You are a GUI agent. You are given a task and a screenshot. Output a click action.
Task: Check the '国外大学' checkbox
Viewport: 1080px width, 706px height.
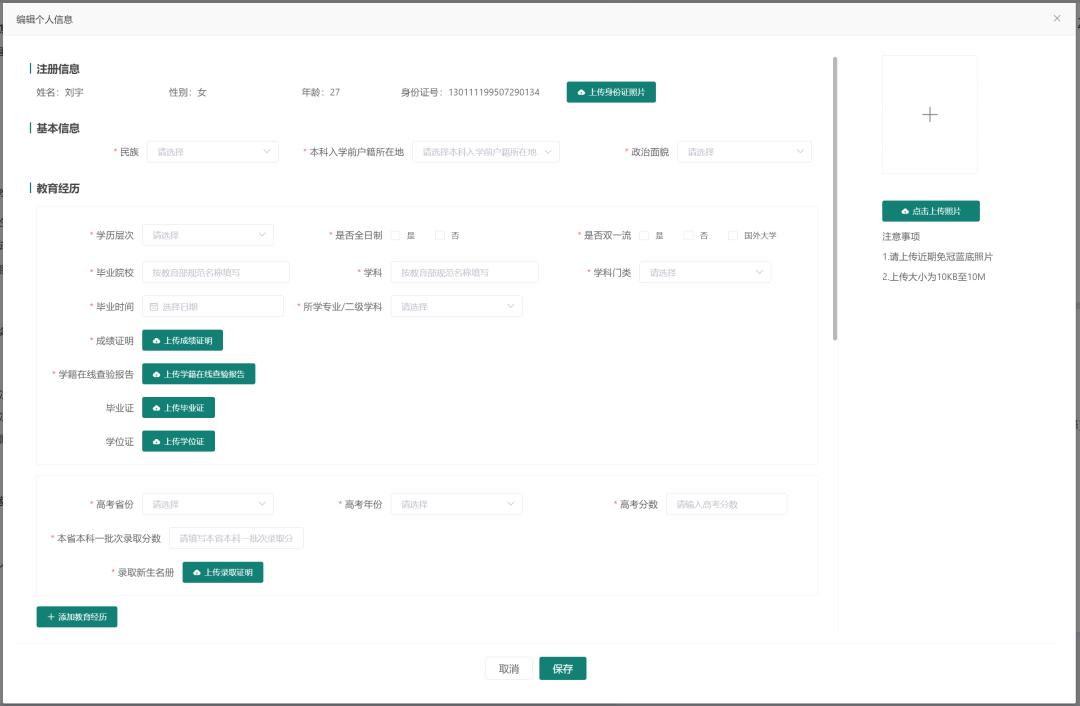point(733,236)
